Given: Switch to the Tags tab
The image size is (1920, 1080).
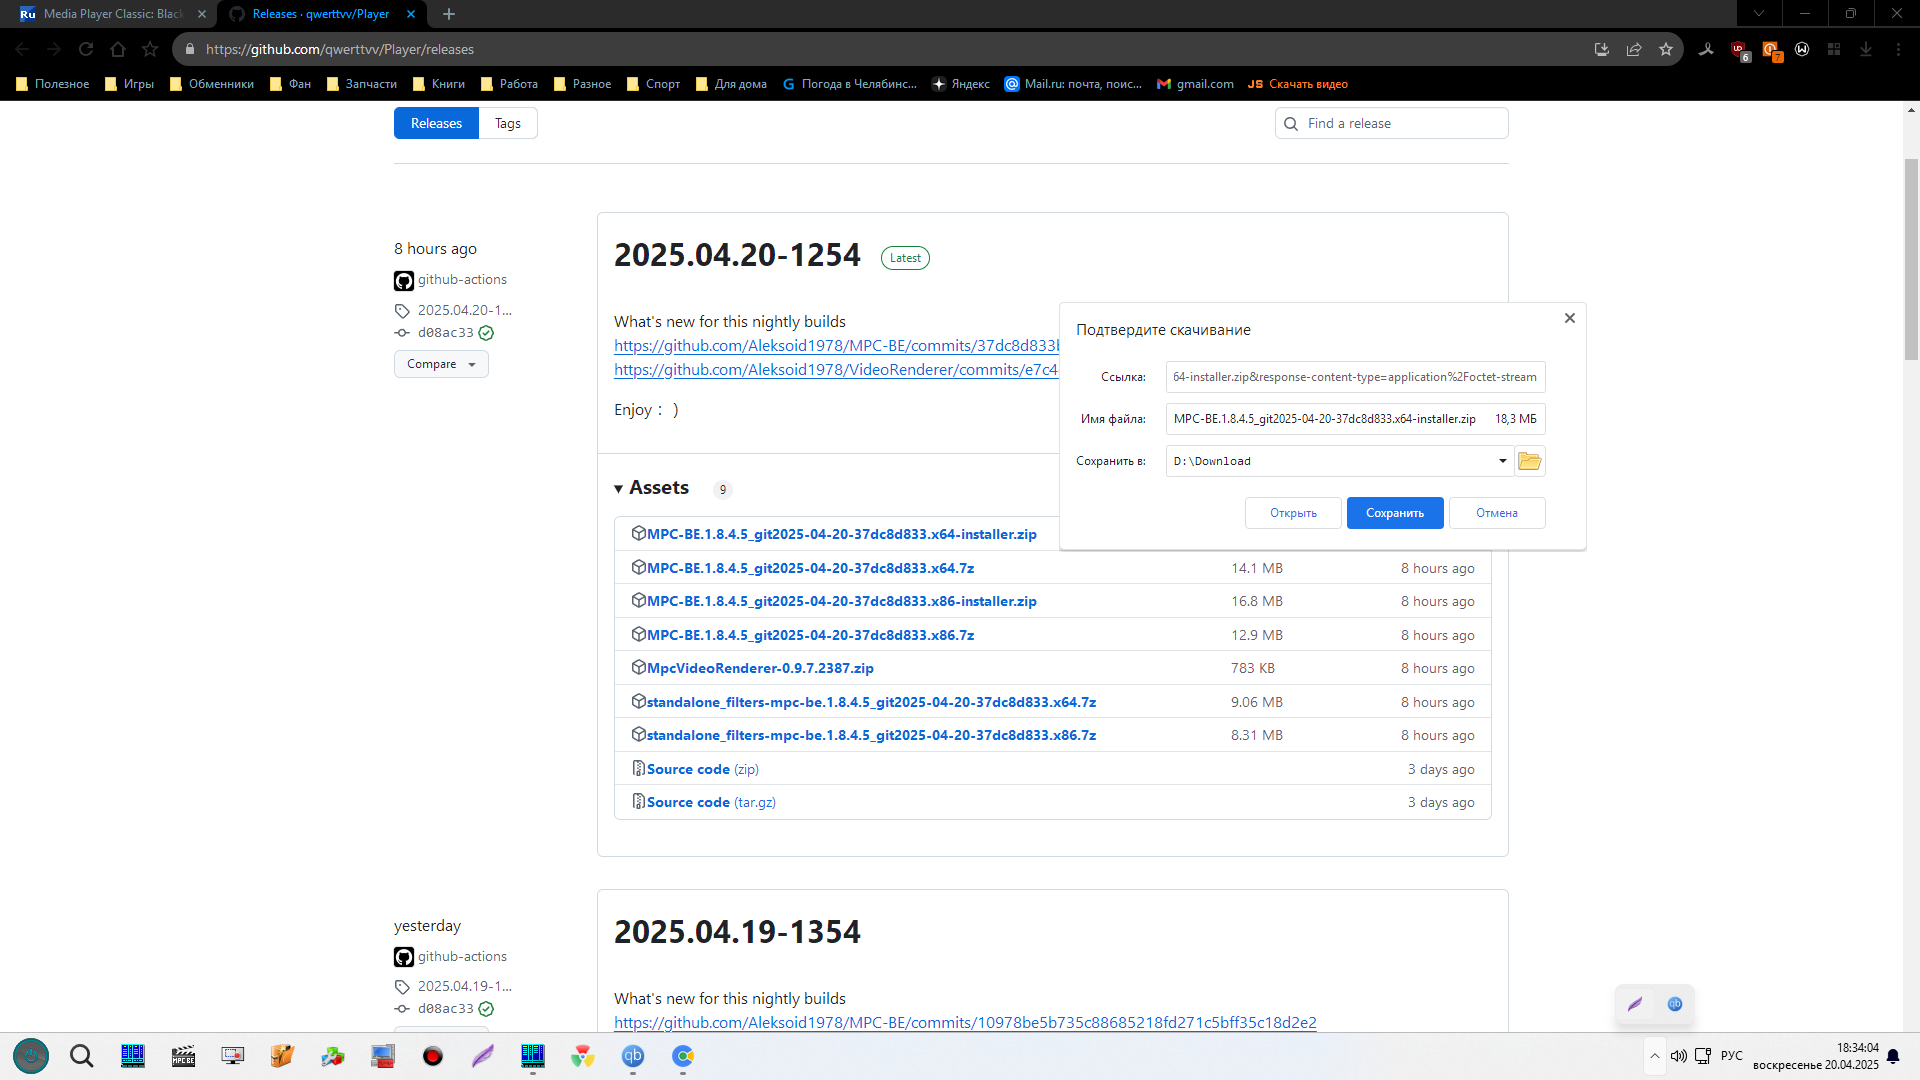Looking at the screenshot, I should coord(508,123).
